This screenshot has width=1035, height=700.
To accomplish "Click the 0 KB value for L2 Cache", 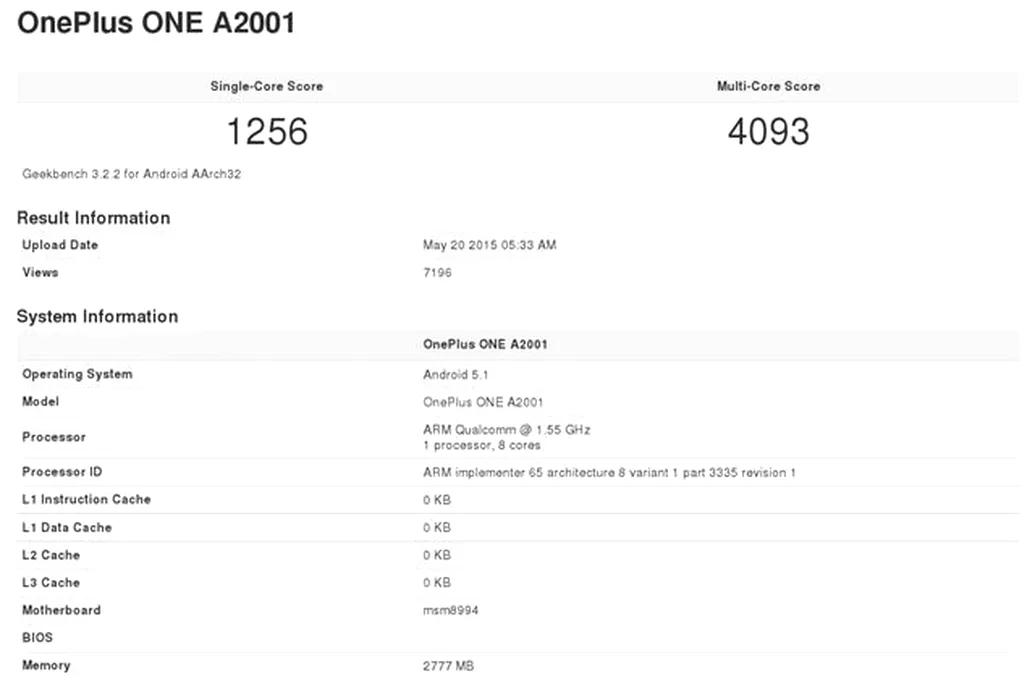I will 437,555.
